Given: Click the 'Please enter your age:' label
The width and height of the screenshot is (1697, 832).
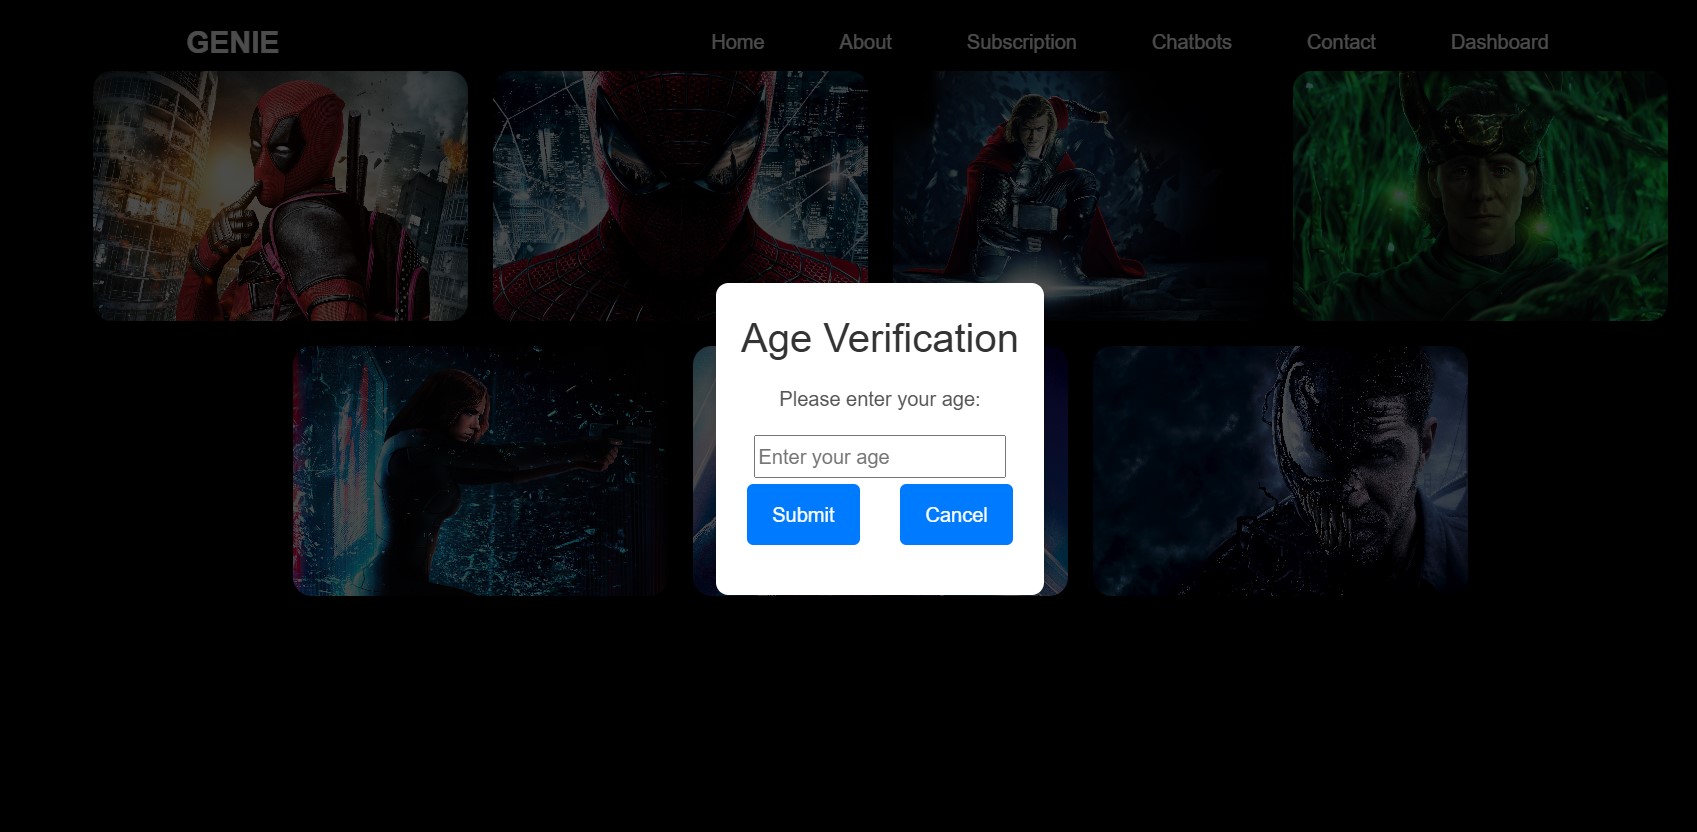Looking at the screenshot, I should click(x=879, y=400).
